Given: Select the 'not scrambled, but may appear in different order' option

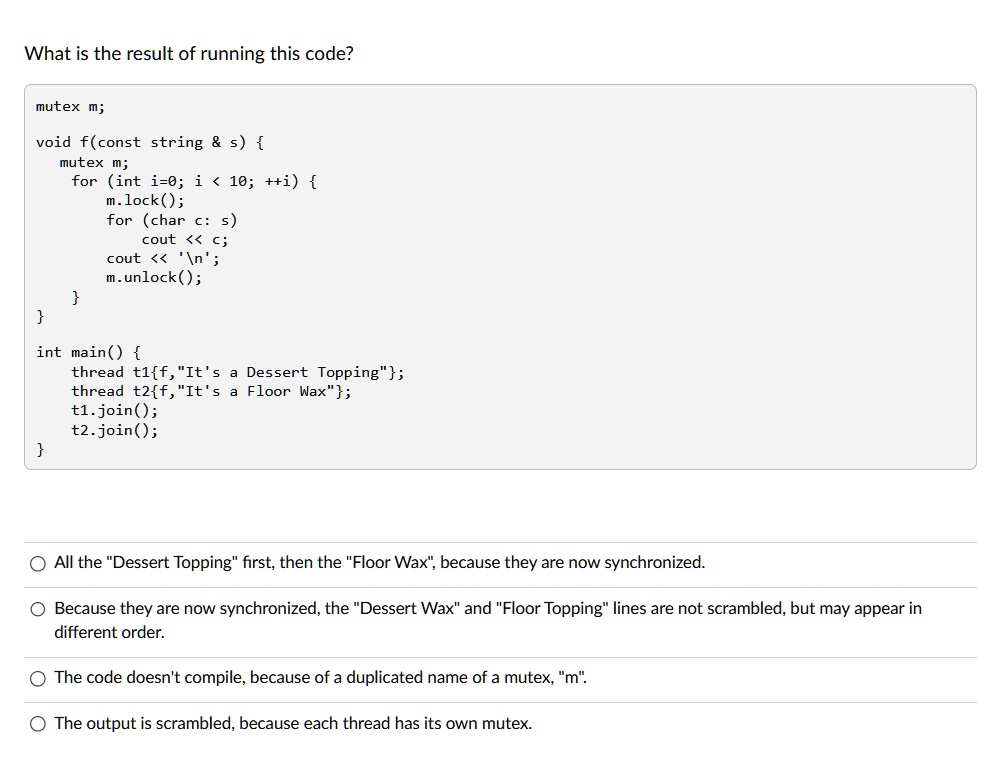Looking at the screenshot, I should 37,608.
